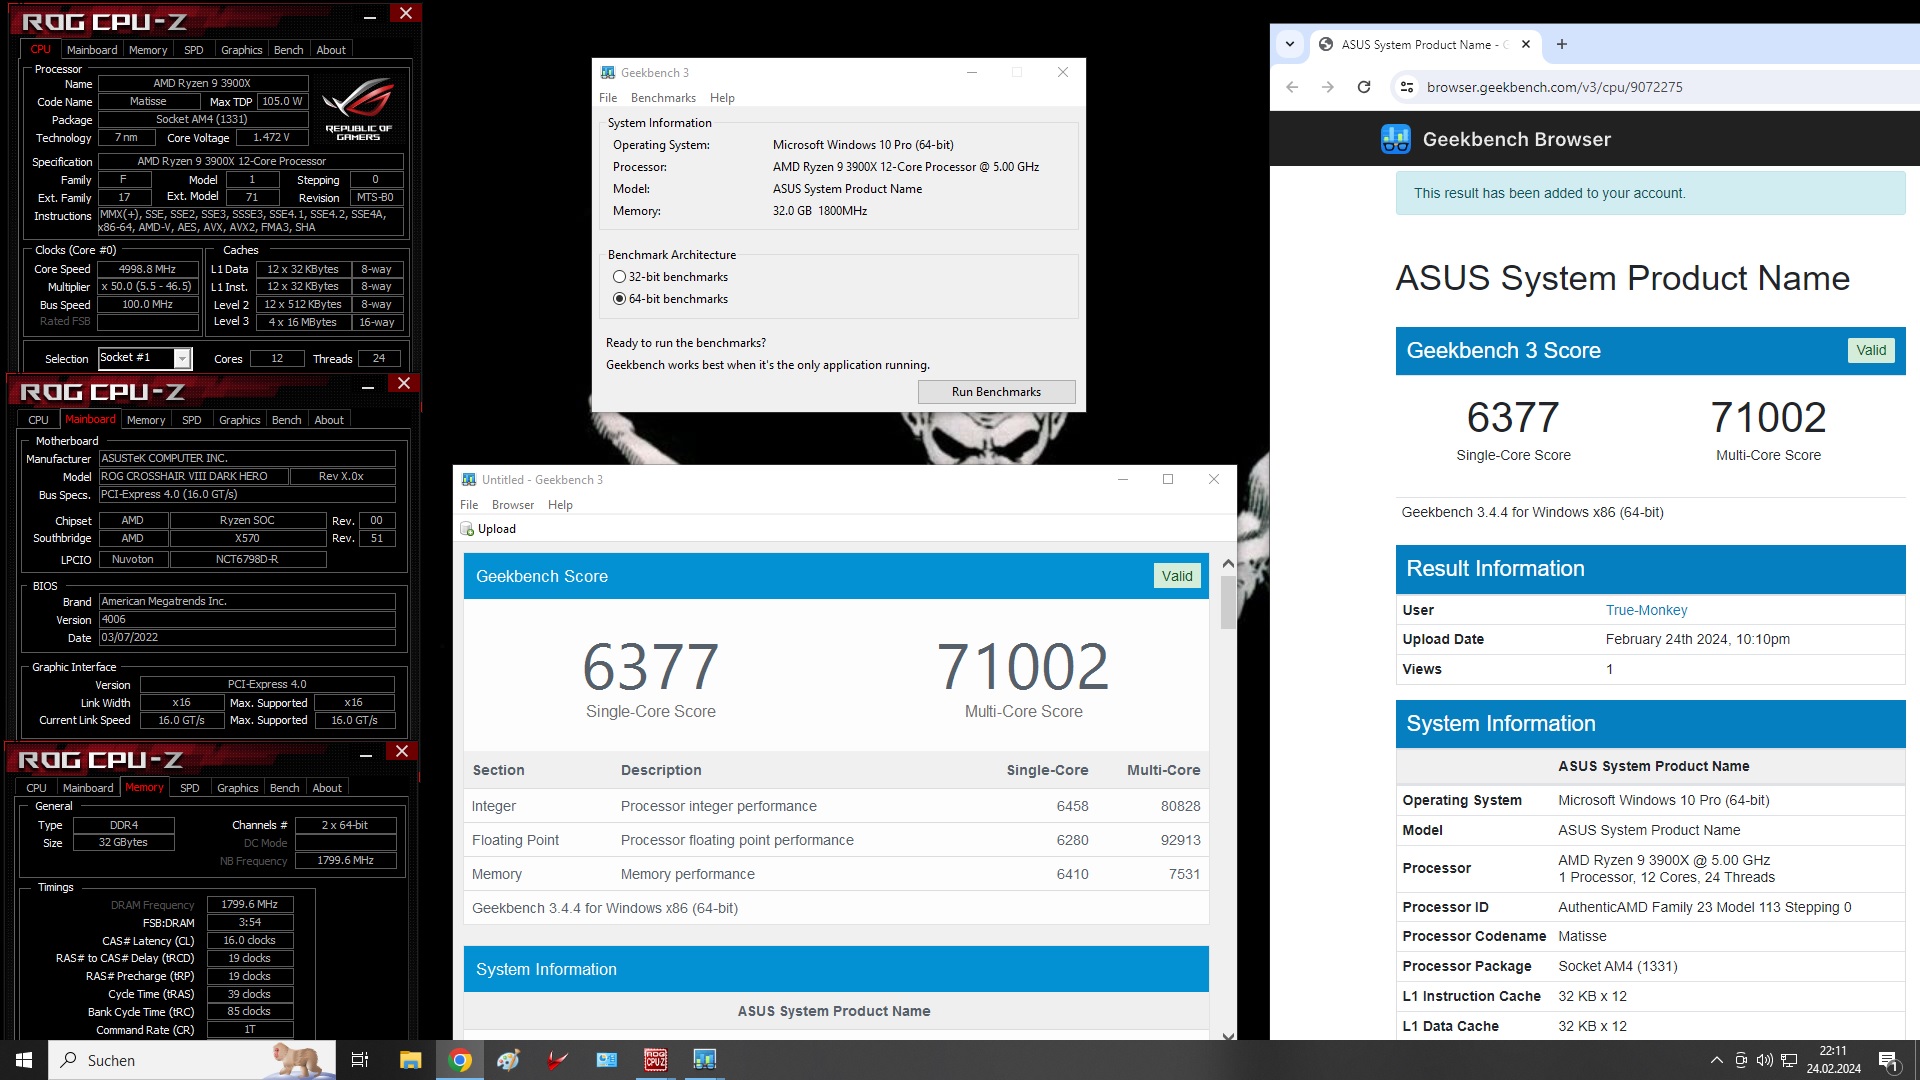Click scrollbar up arrow in results window

[1228, 564]
